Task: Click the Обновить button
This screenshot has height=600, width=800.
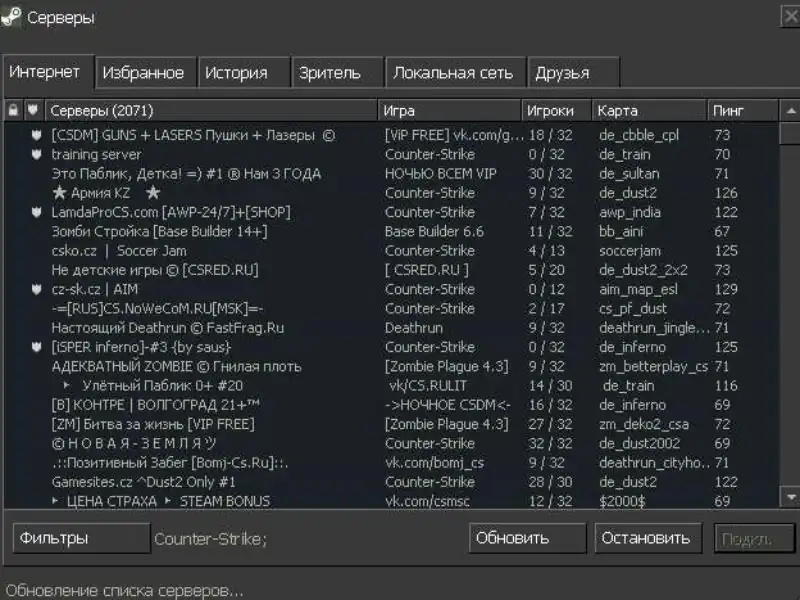Action: (x=528, y=538)
